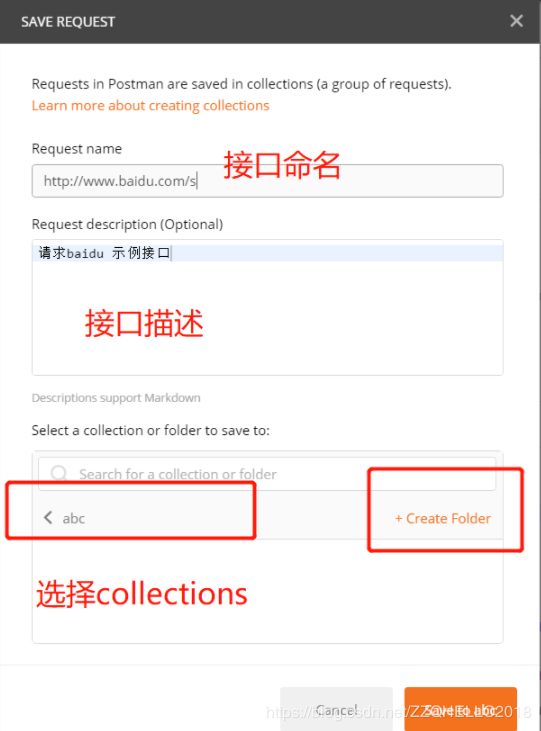Click the Requests in Postman intro sentence

[x=242, y=84]
